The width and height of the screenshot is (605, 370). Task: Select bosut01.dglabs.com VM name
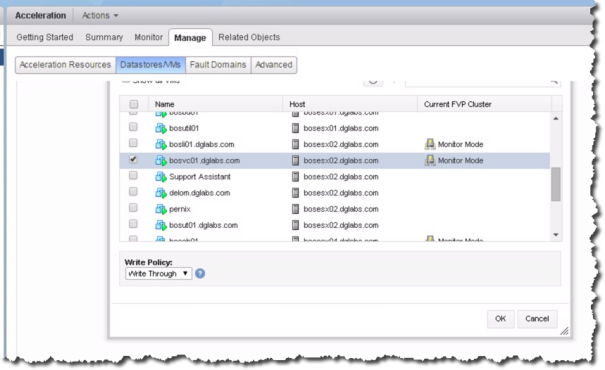[x=203, y=225]
